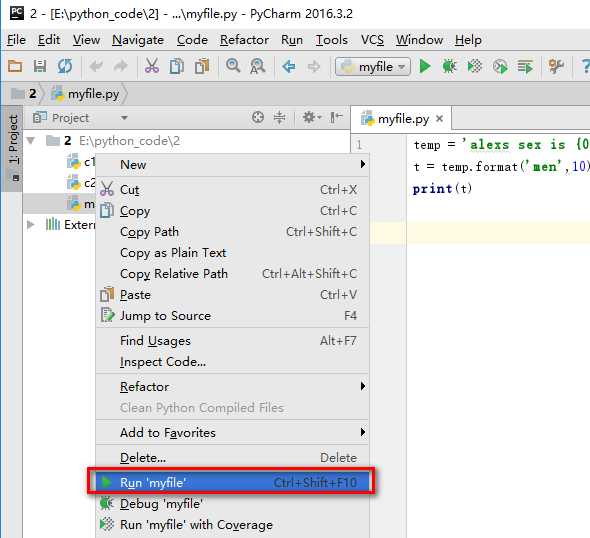This screenshot has width=590, height=538.
Task: Expand the Refactor submenu
Action: click(232, 386)
